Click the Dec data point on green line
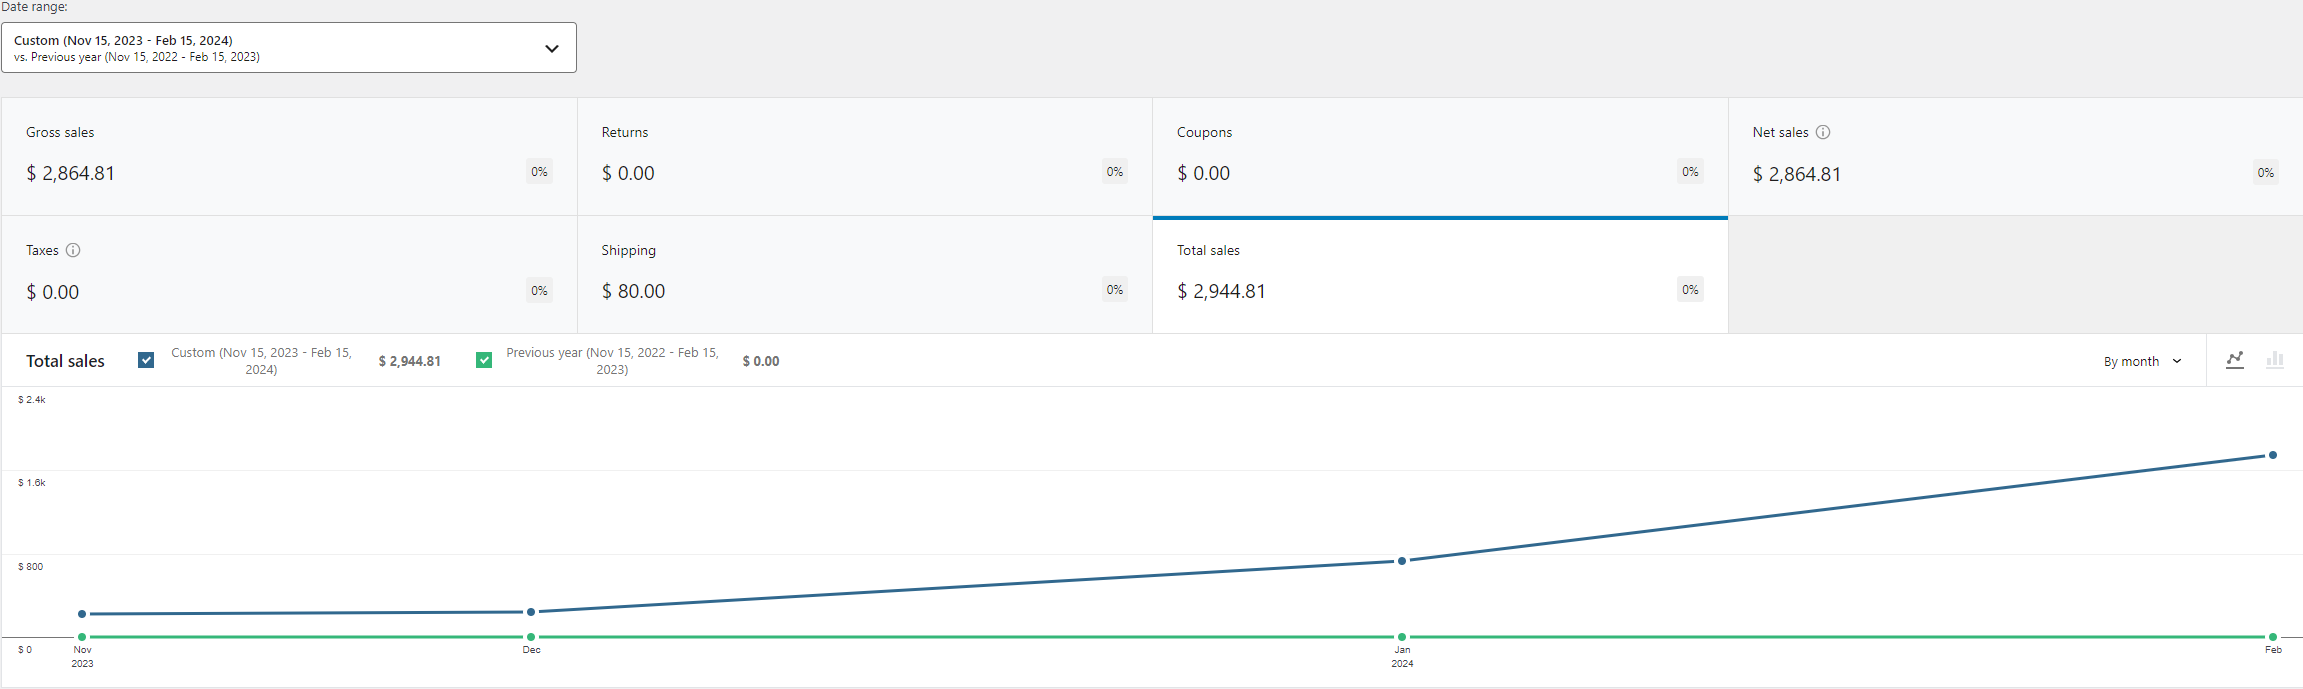This screenshot has width=2303, height=689. coord(531,637)
